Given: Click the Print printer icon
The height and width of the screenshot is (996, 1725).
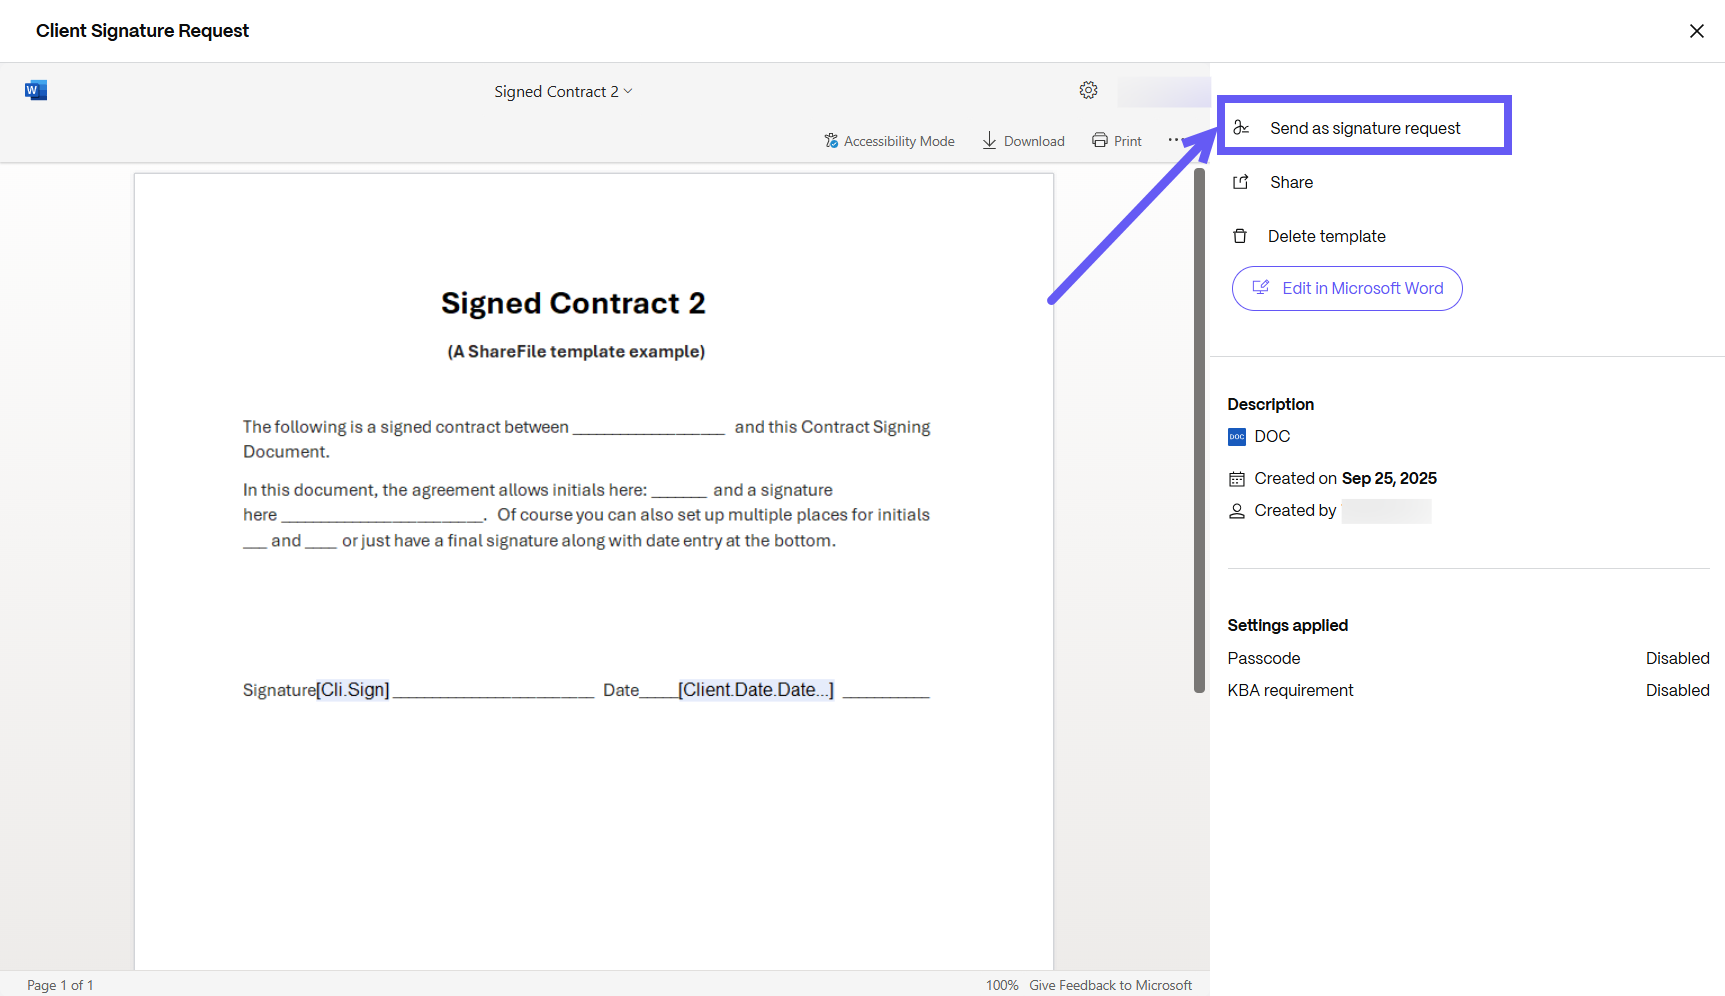Looking at the screenshot, I should (1100, 141).
